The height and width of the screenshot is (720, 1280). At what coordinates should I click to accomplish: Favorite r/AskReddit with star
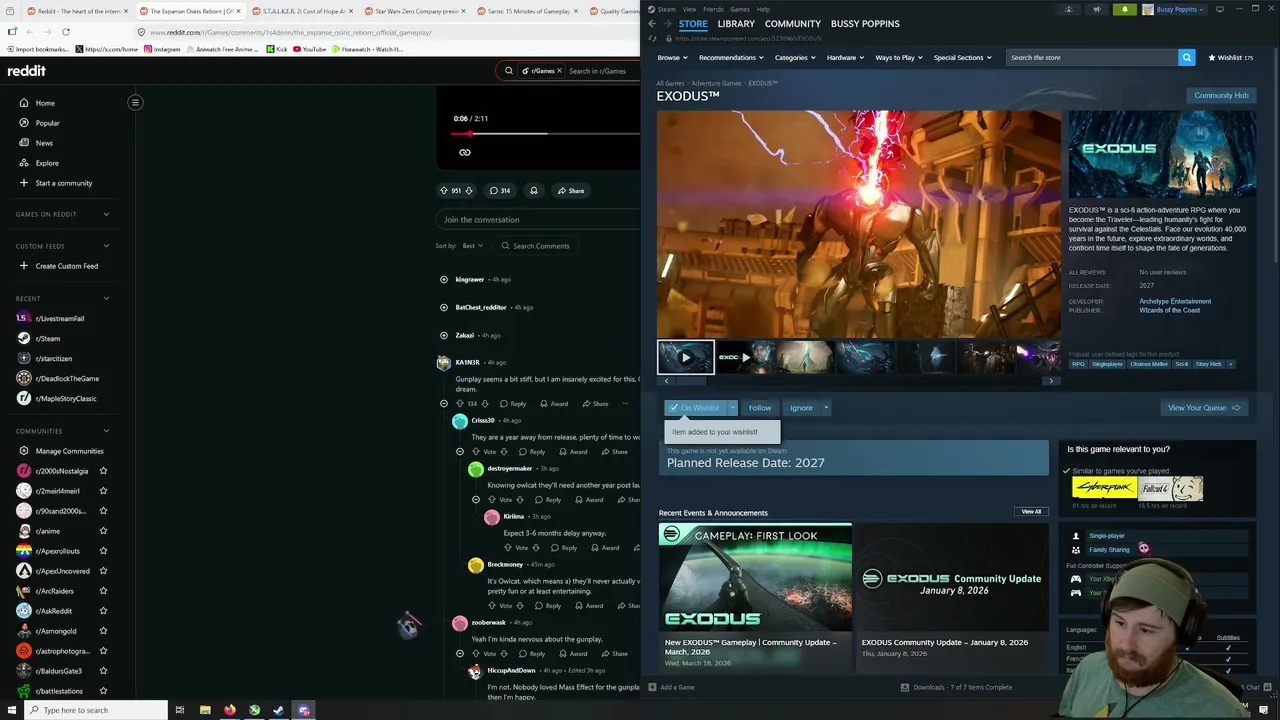point(103,611)
